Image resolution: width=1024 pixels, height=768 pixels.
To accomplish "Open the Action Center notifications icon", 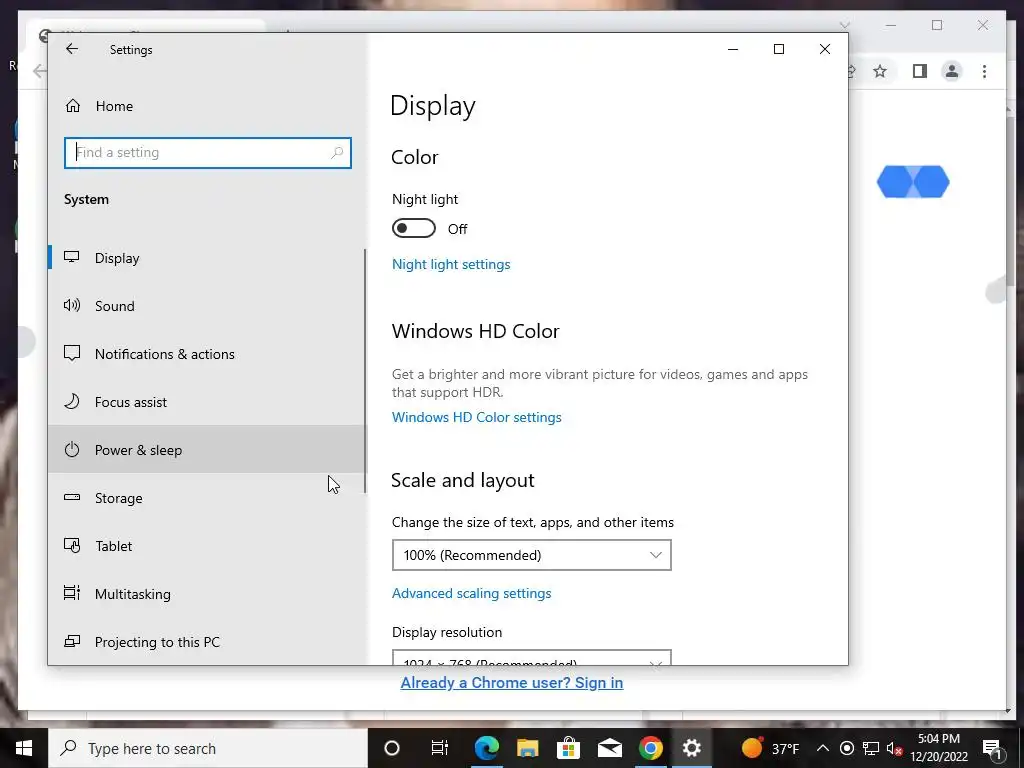I will coord(992,748).
